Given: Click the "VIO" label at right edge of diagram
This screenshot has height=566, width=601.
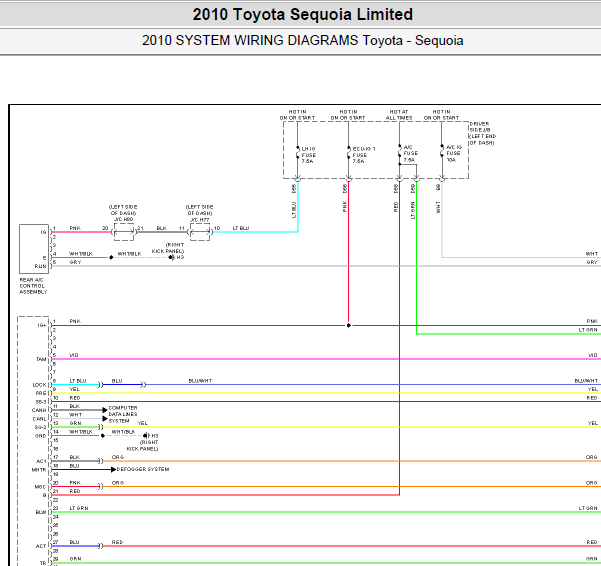Looking at the screenshot, I should click(593, 355).
